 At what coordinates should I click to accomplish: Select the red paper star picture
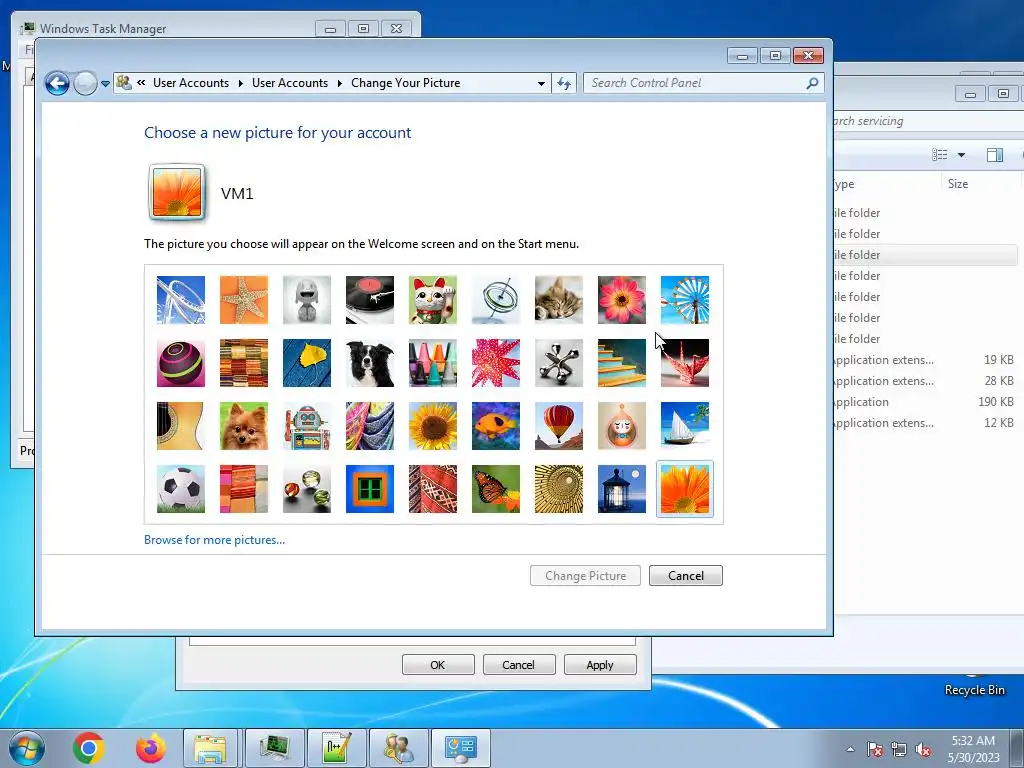click(496, 363)
